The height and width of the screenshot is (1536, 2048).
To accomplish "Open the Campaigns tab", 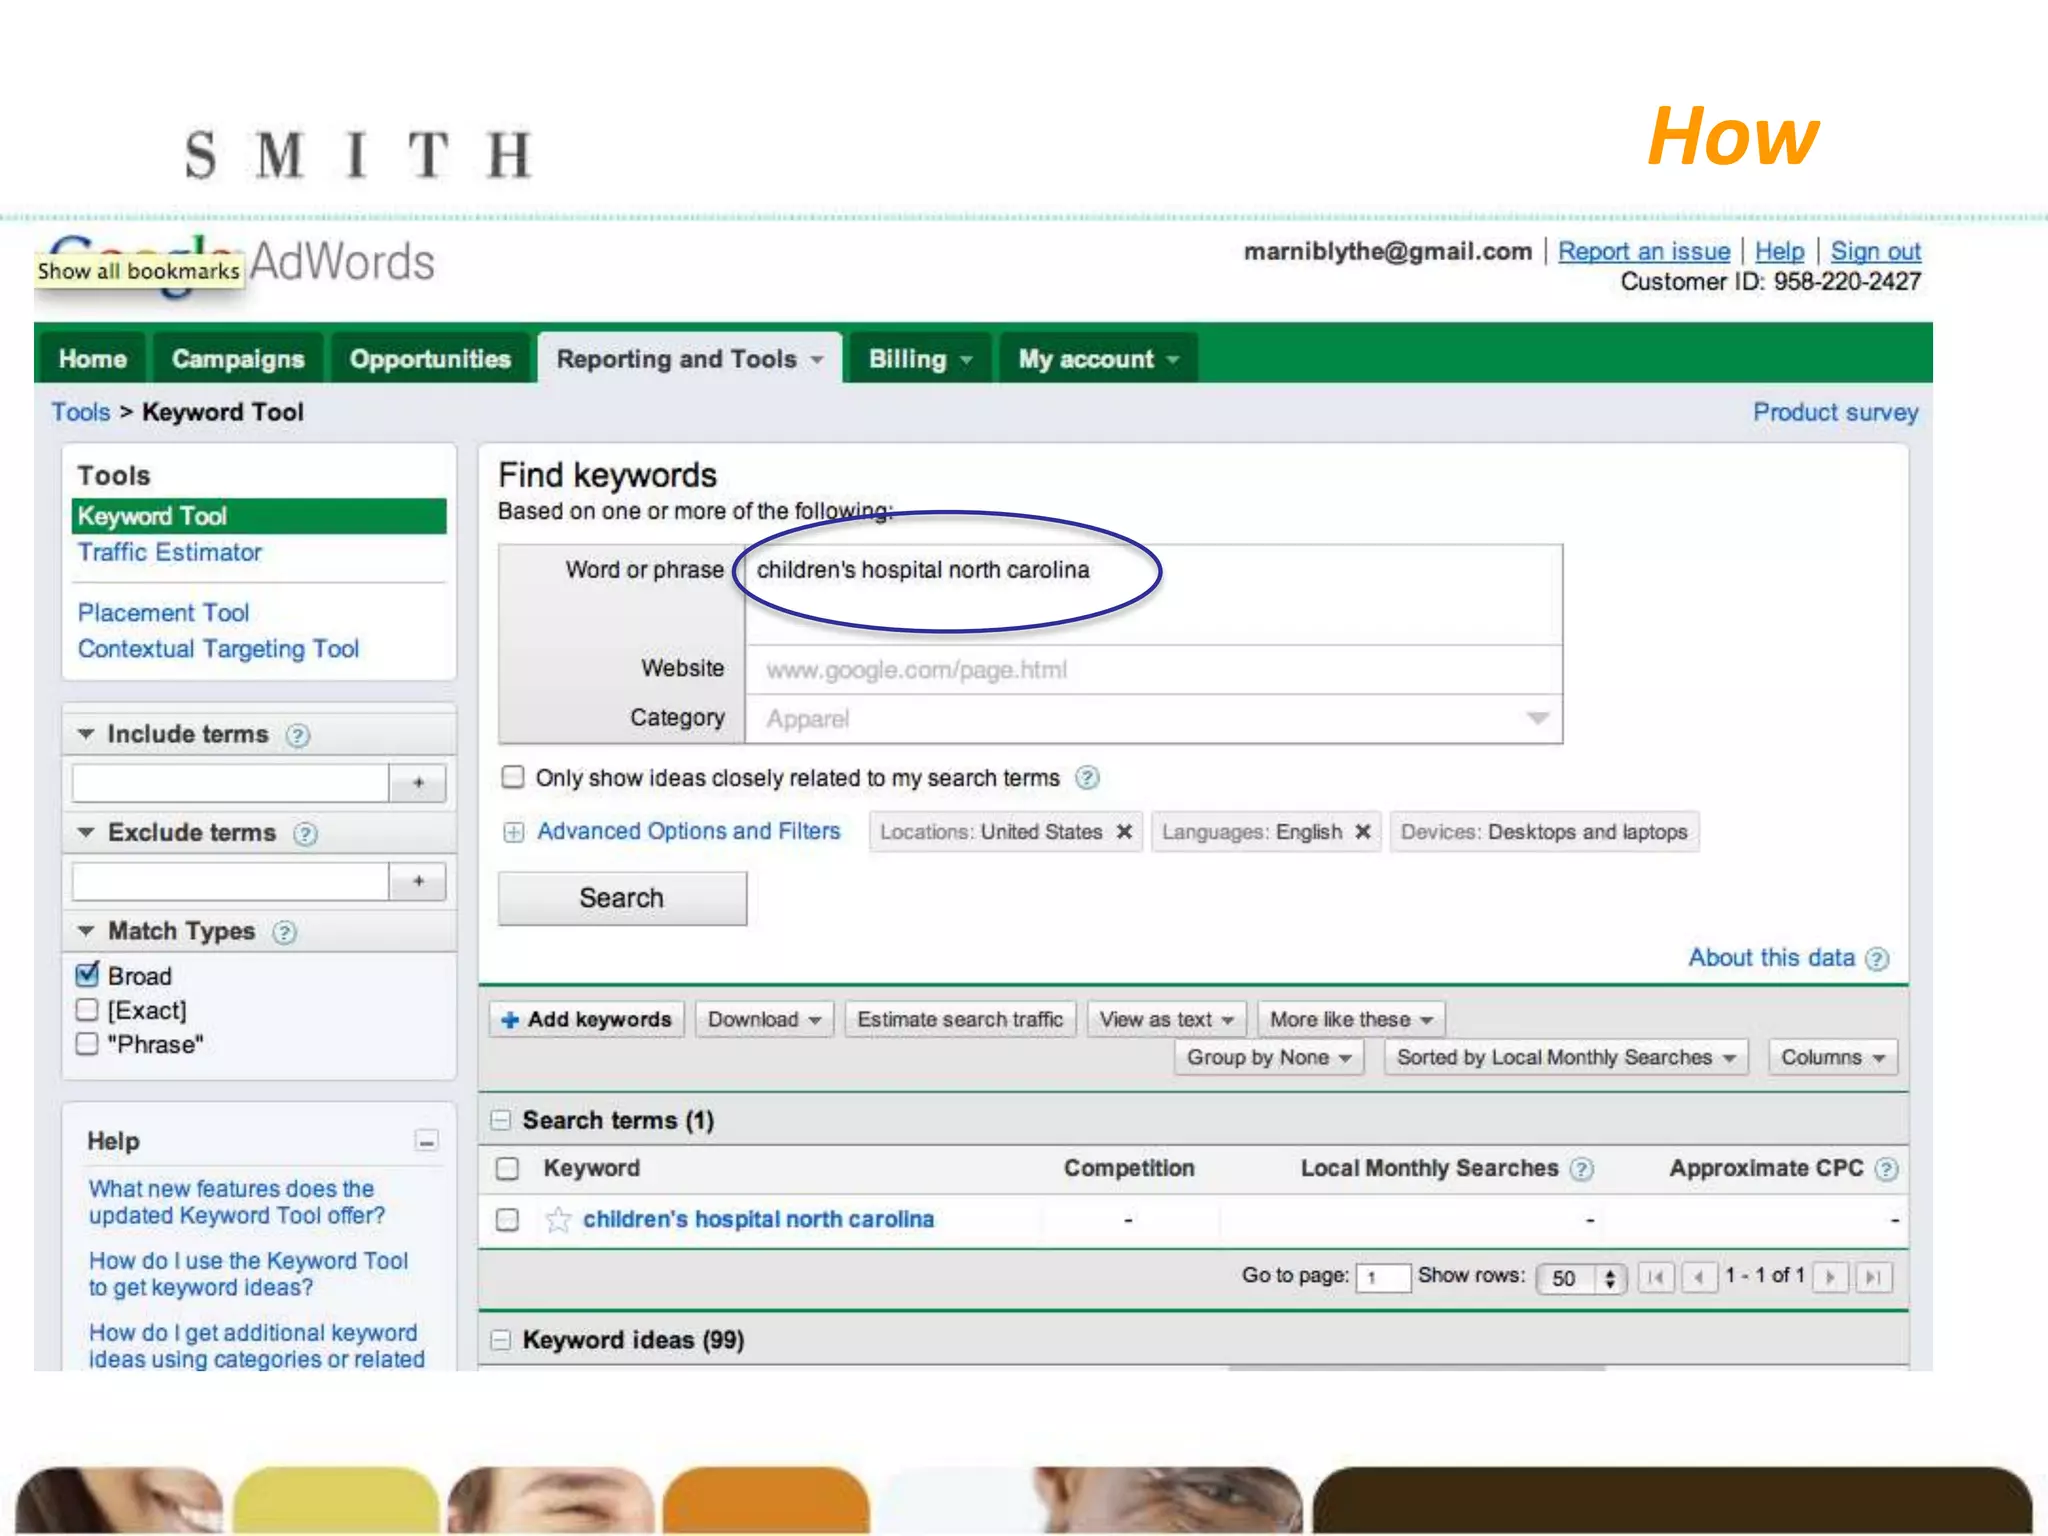I will pyautogui.click(x=238, y=359).
